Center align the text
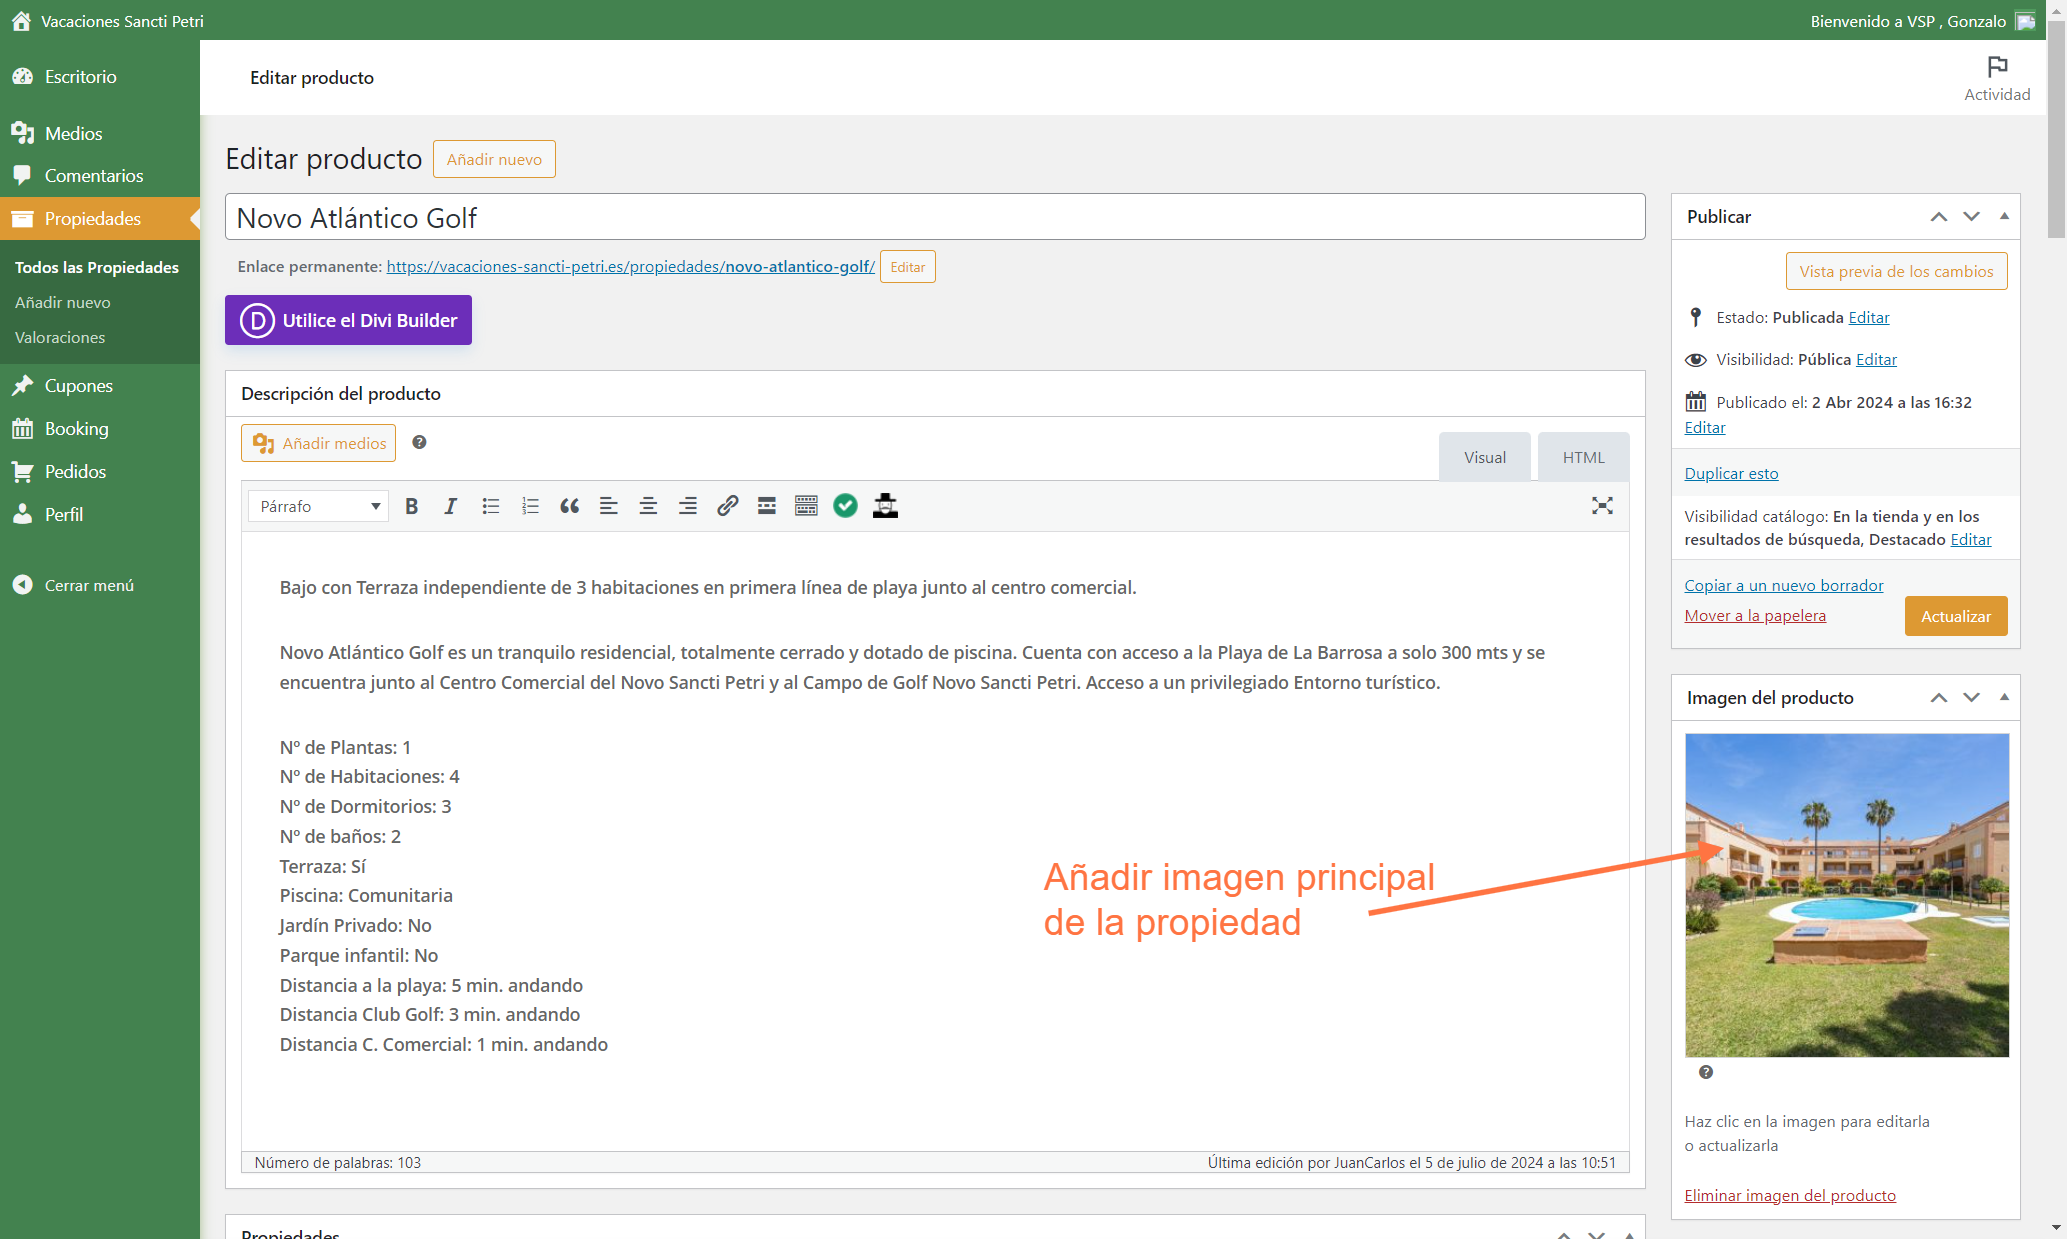 tap(648, 506)
